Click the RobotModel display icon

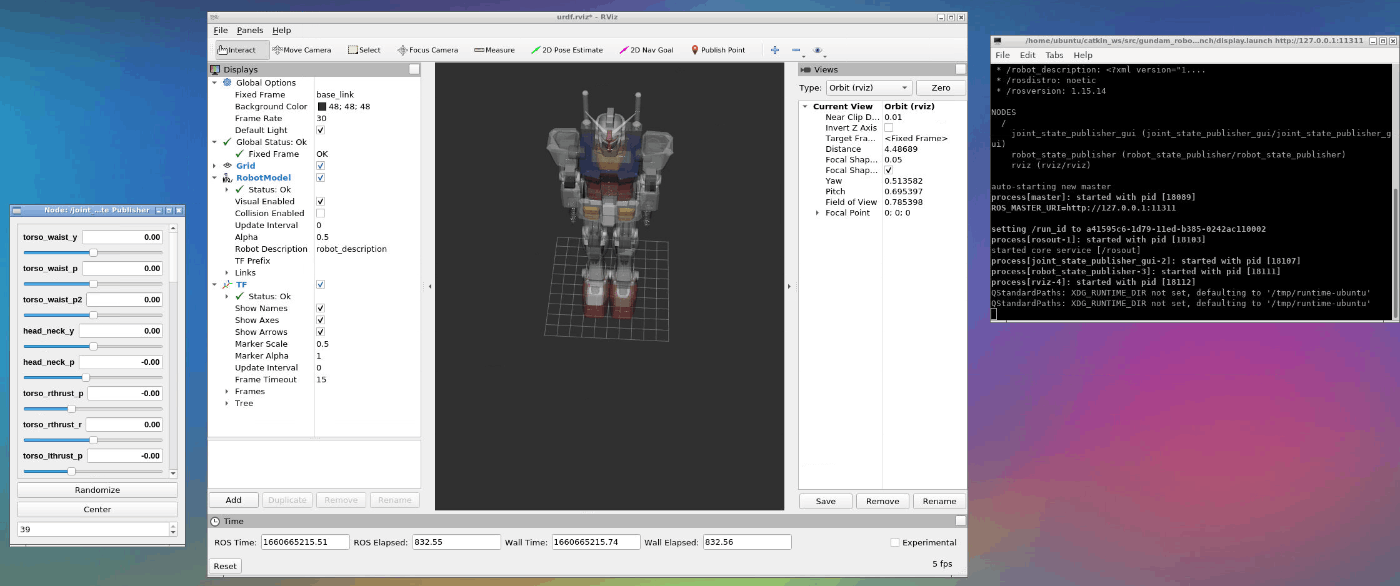coord(227,178)
